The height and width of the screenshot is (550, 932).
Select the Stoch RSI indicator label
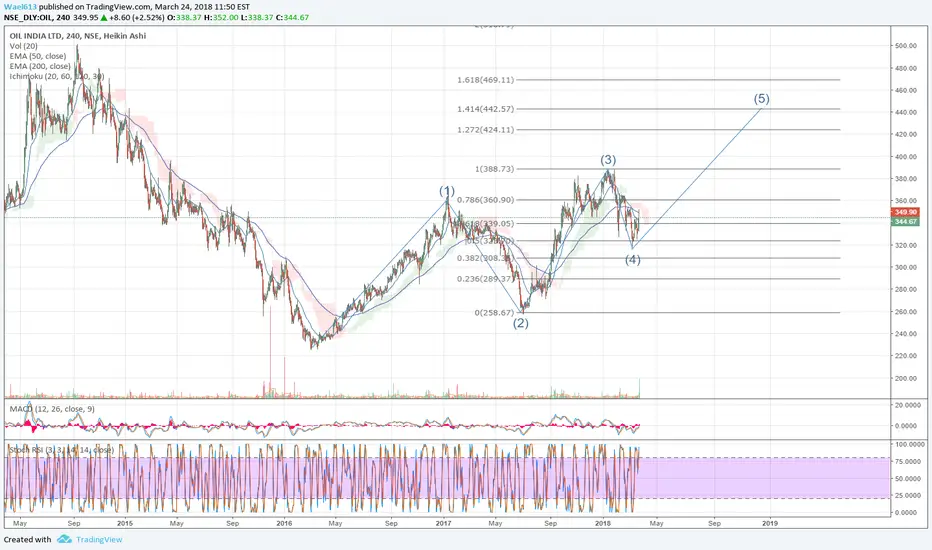pyautogui.click(x=61, y=450)
